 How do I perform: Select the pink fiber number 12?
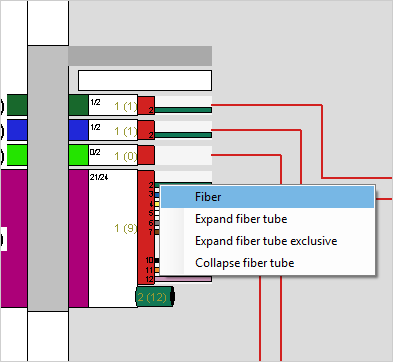point(183,279)
